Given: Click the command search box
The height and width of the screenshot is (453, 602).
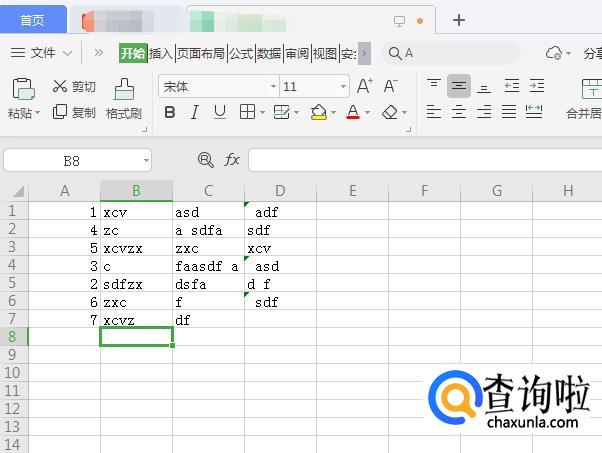Looking at the screenshot, I should click(451, 53).
